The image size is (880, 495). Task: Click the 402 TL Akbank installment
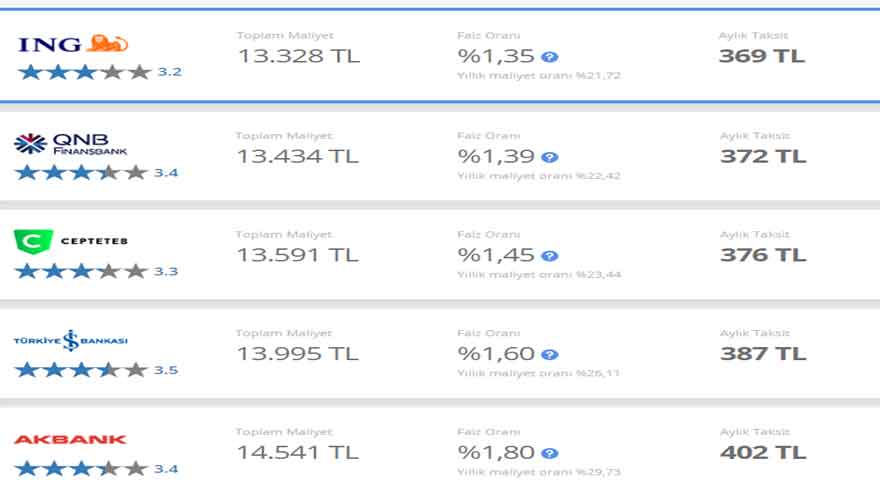762,452
